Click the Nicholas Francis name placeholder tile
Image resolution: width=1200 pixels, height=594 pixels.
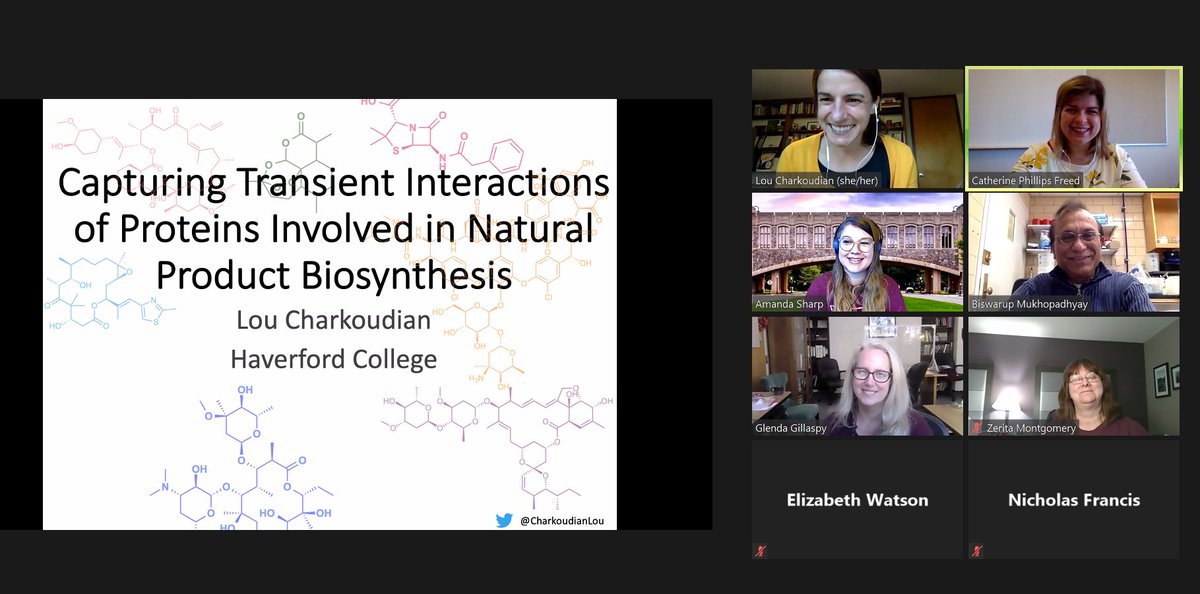(1074, 500)
